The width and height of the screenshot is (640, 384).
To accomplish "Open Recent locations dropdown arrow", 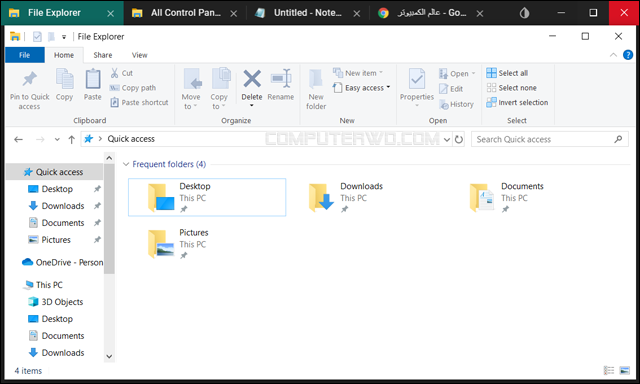I will [x=57, y=140].
